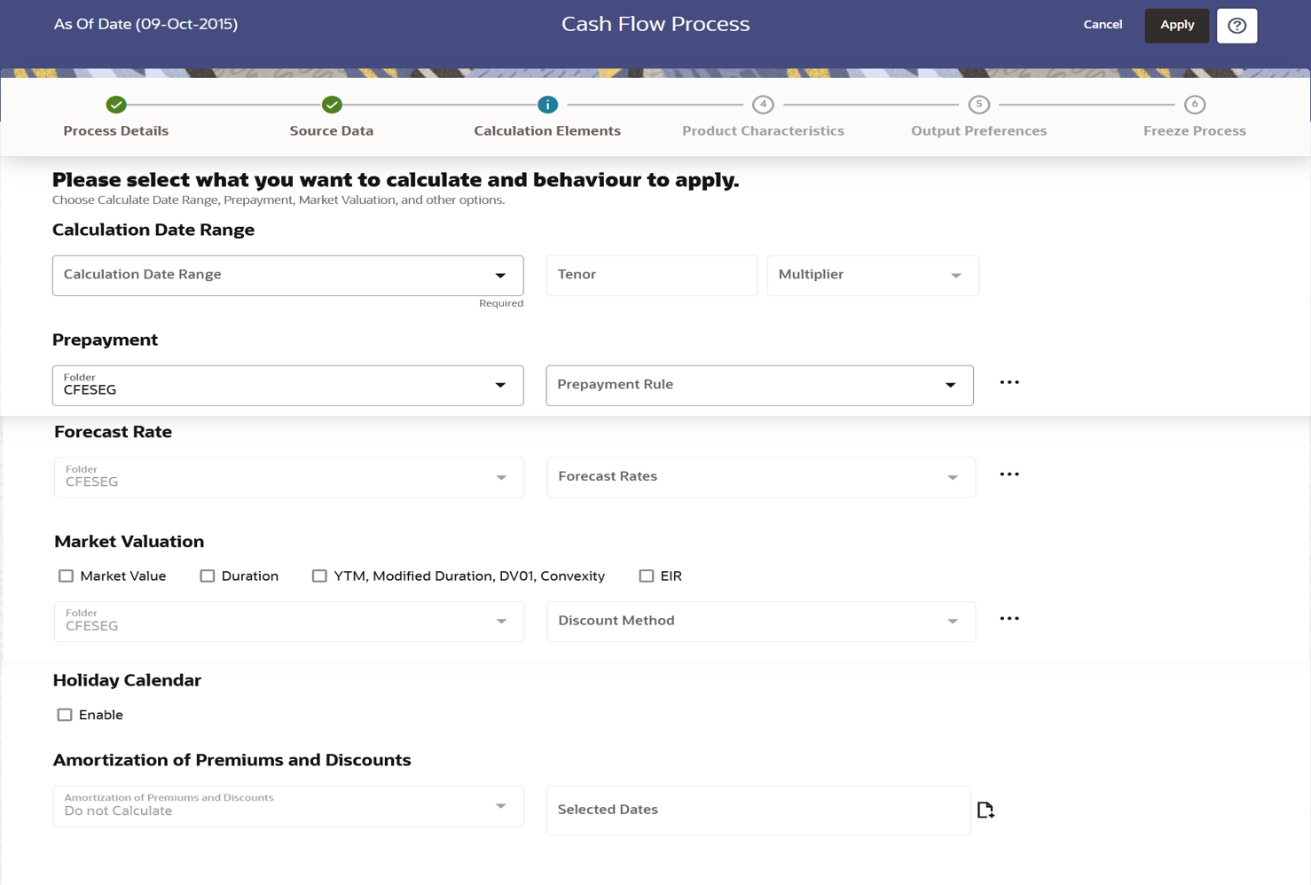Switch to the Product Characteristics step
The width and height of the screenshot is (1311, 885).
point(763,104)
